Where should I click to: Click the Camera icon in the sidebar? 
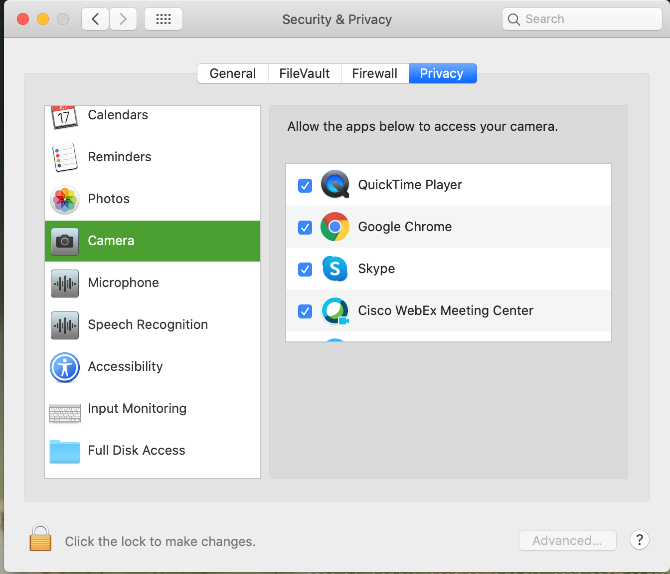click(x=65, y=241)
